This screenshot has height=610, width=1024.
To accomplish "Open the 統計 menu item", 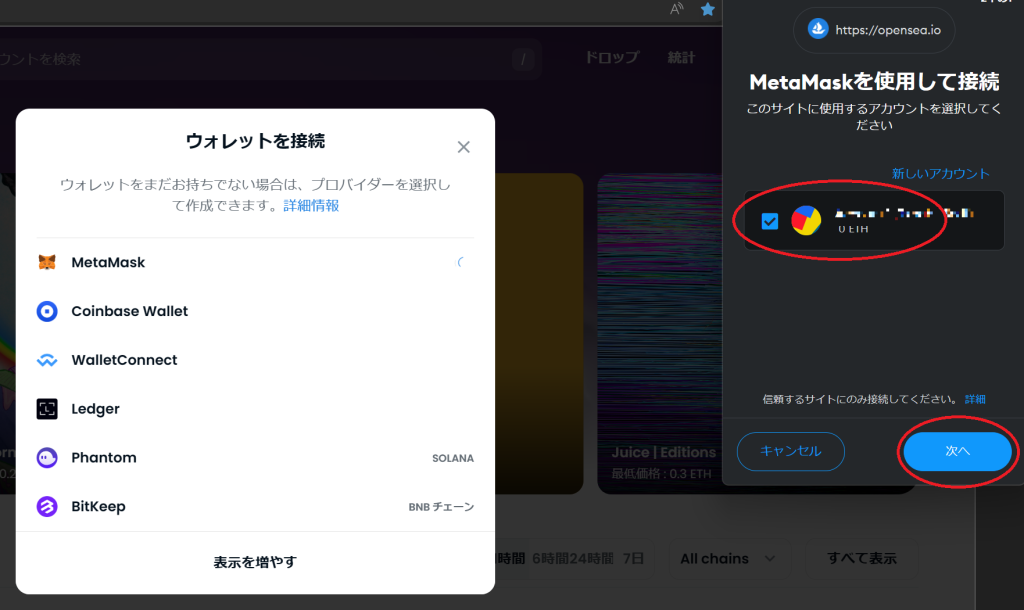I will tap(681, 58).
